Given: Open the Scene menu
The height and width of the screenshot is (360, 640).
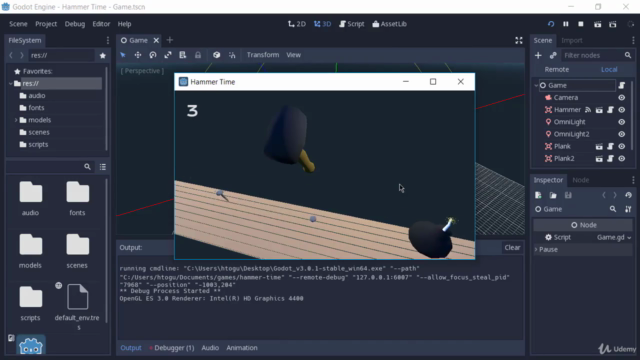Looking at the screenshot, I should 18,24.
